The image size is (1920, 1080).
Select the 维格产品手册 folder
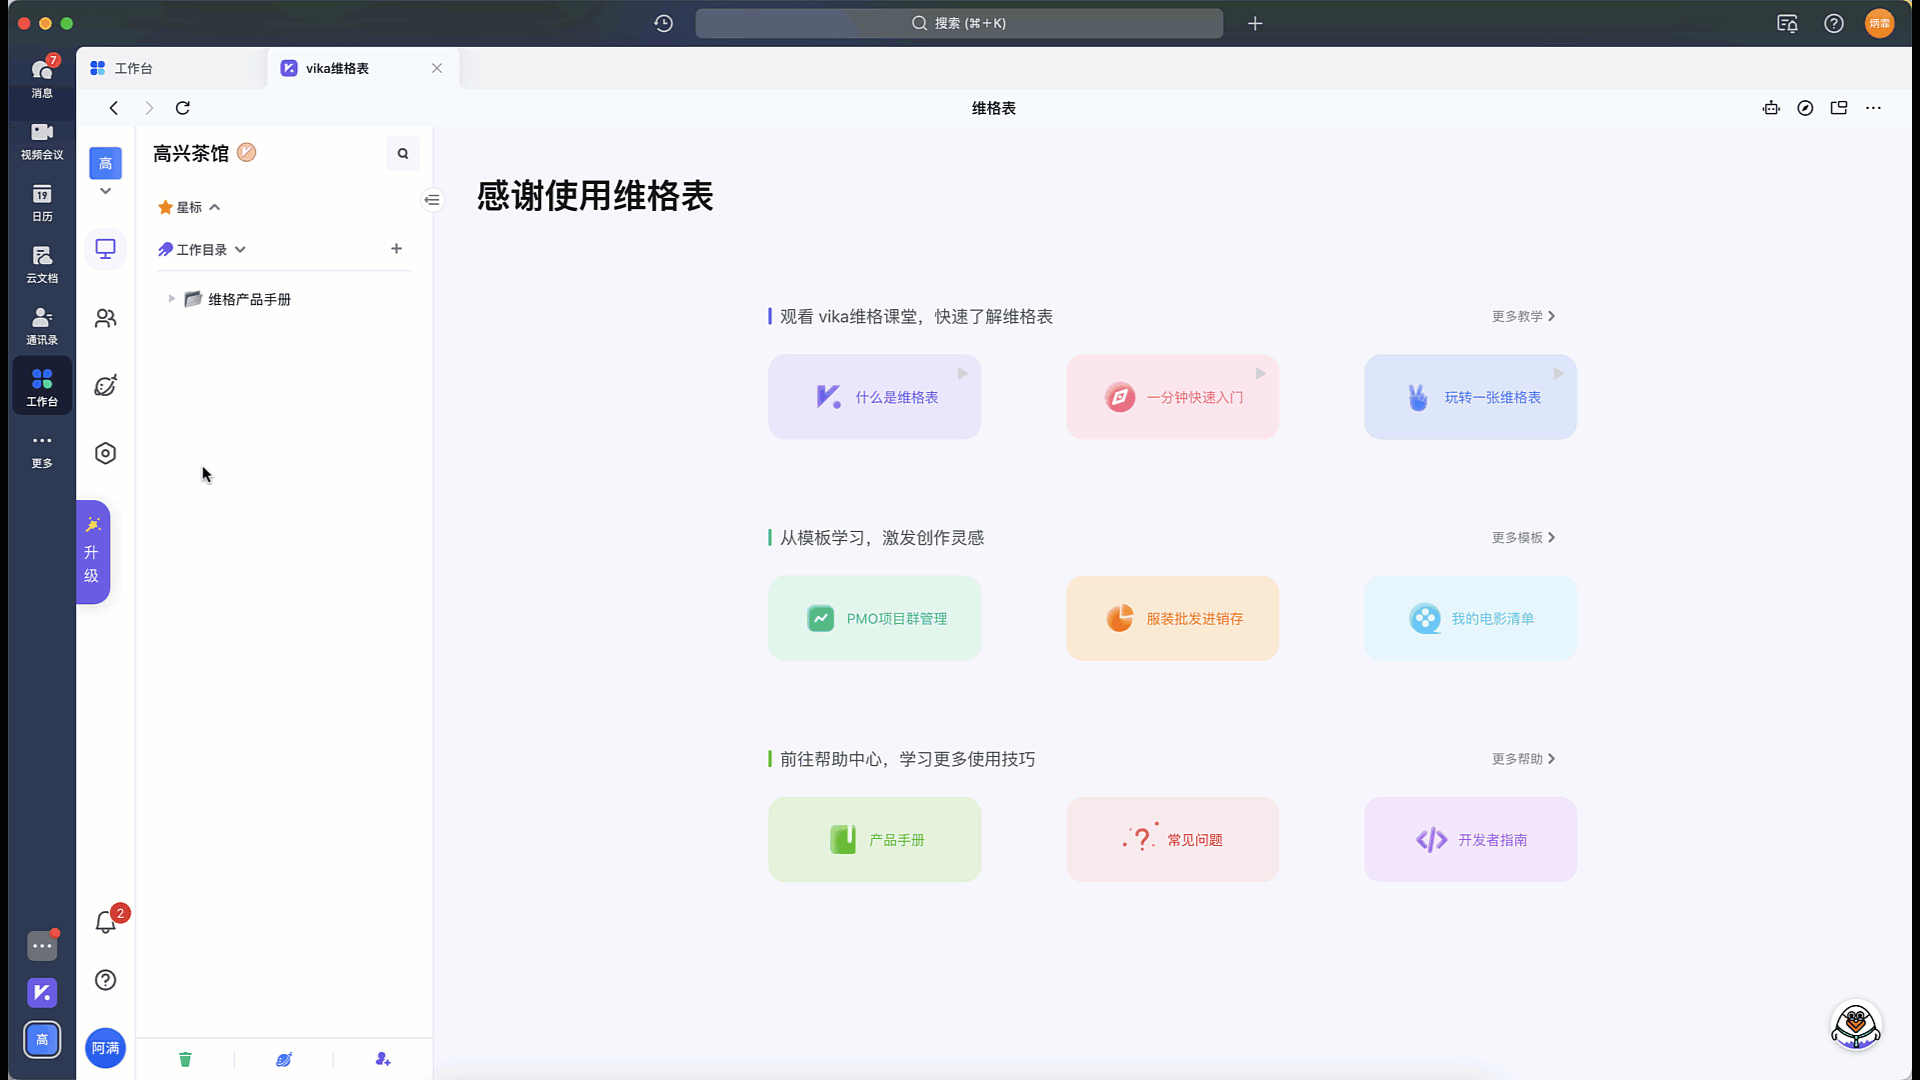(x=250, y=299)
